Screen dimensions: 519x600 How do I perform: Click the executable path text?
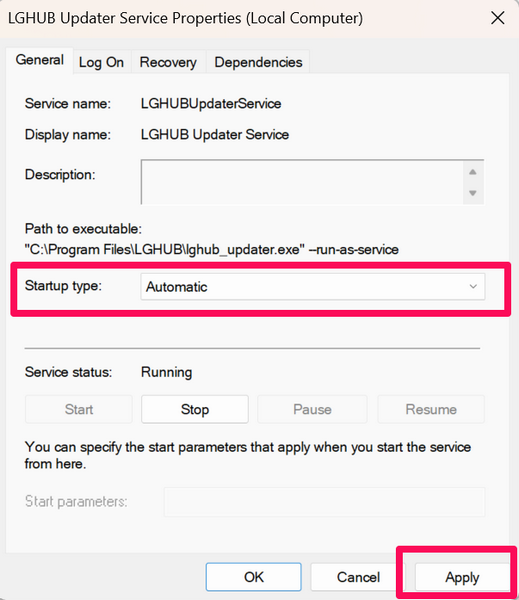click(212, 249)
